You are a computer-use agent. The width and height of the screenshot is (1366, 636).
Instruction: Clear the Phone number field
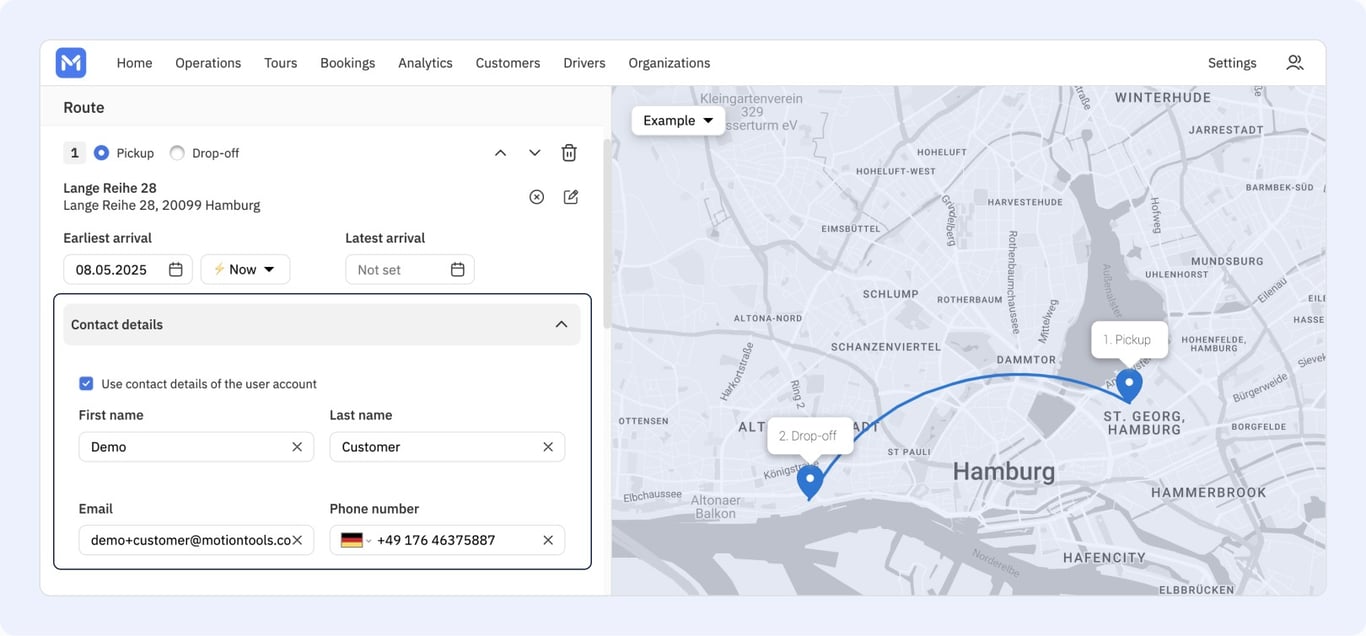click(x=548, y=540)
